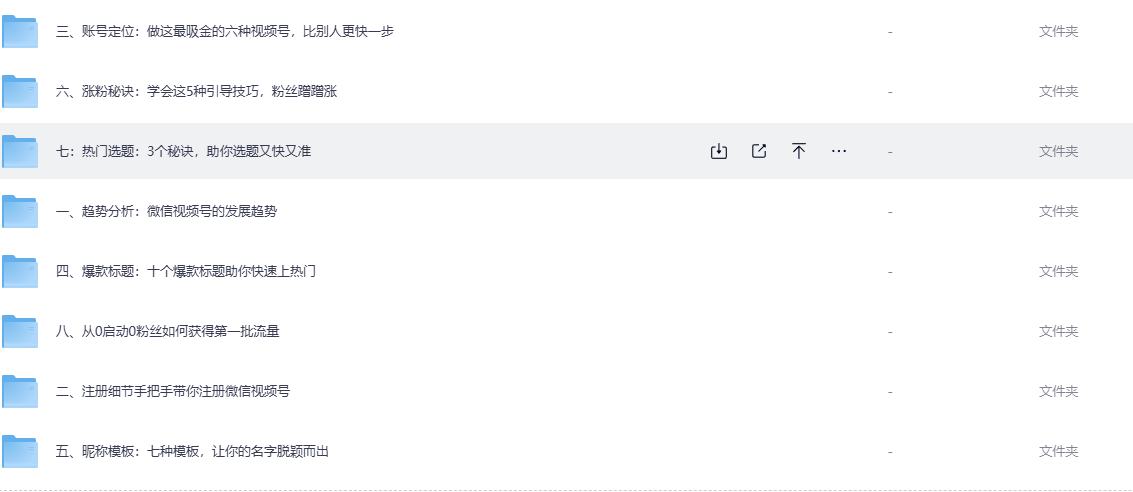The height and width of the screenshot is (492, 1133).
Task: Click folder icon for 一、趋势分析
Action: pyautogui.click(x=20, y=212)
